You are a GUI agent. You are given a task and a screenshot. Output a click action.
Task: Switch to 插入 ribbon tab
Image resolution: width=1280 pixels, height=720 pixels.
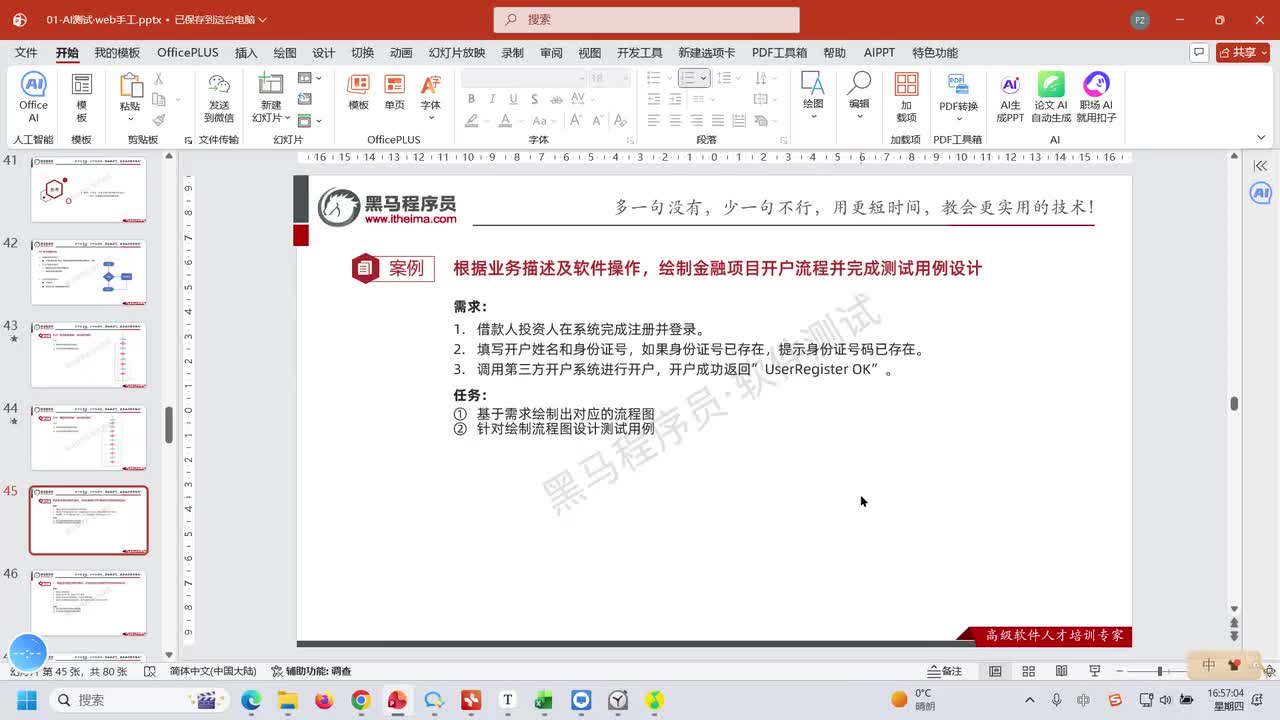pos(246,53)
